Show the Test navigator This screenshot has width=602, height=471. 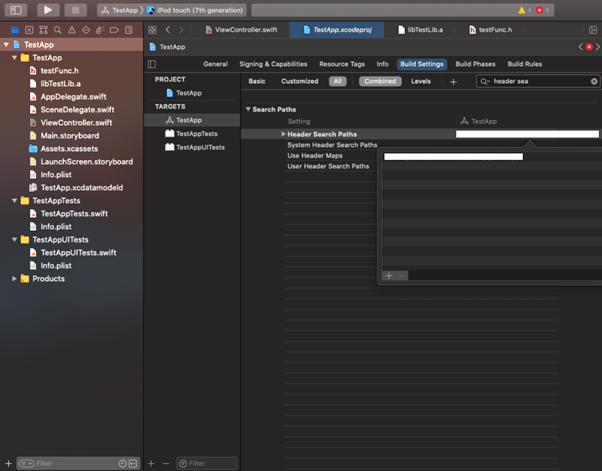coord(86,30)
